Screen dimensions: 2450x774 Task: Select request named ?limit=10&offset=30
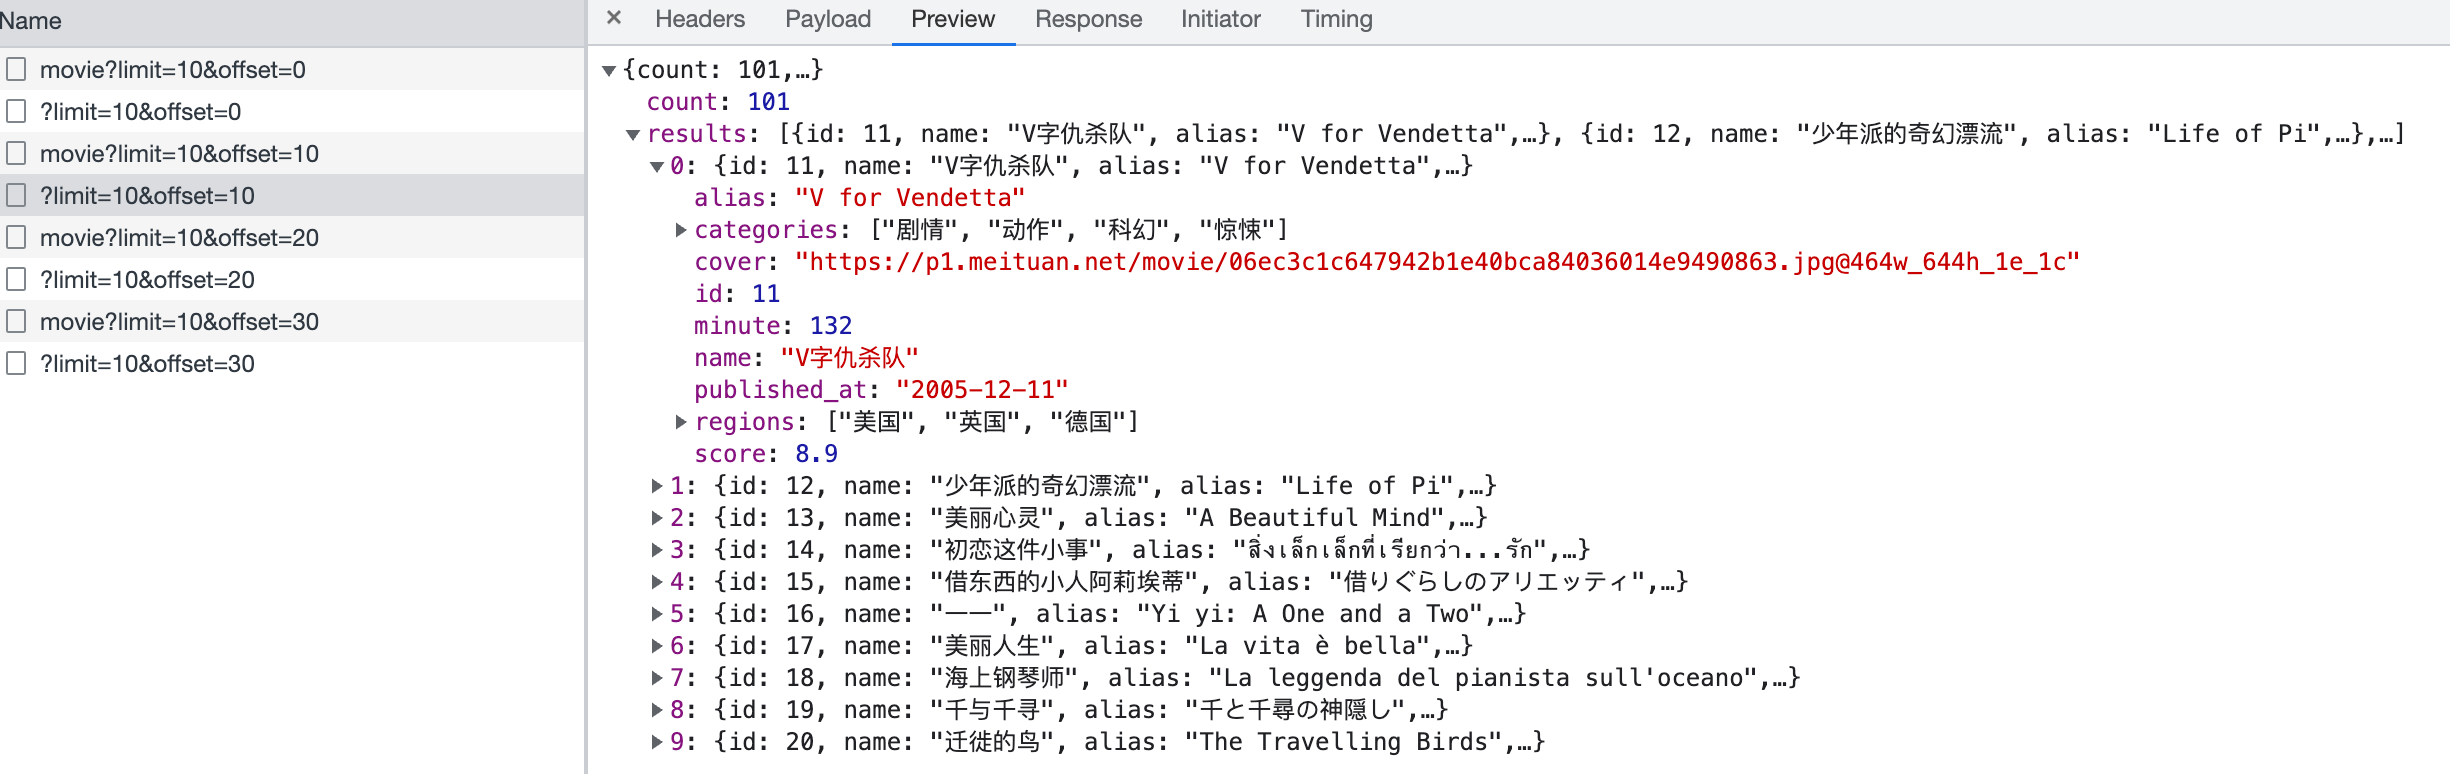(x=148, y=364)
